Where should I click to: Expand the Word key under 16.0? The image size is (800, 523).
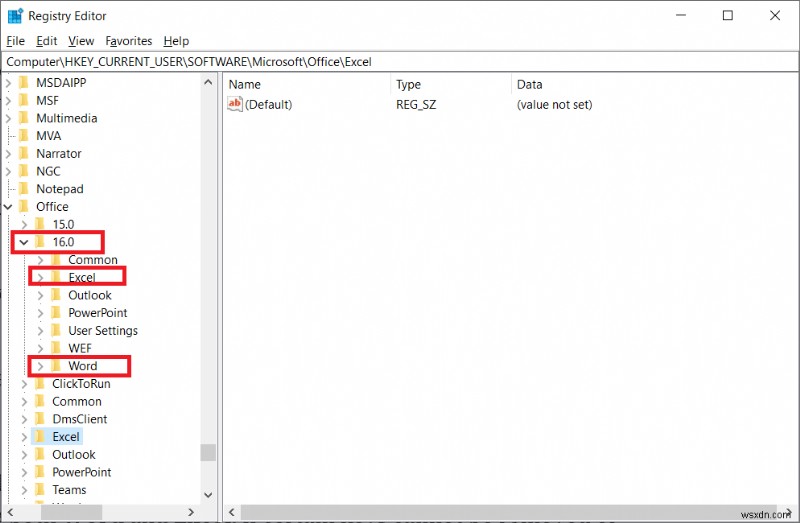coord(40,366)
